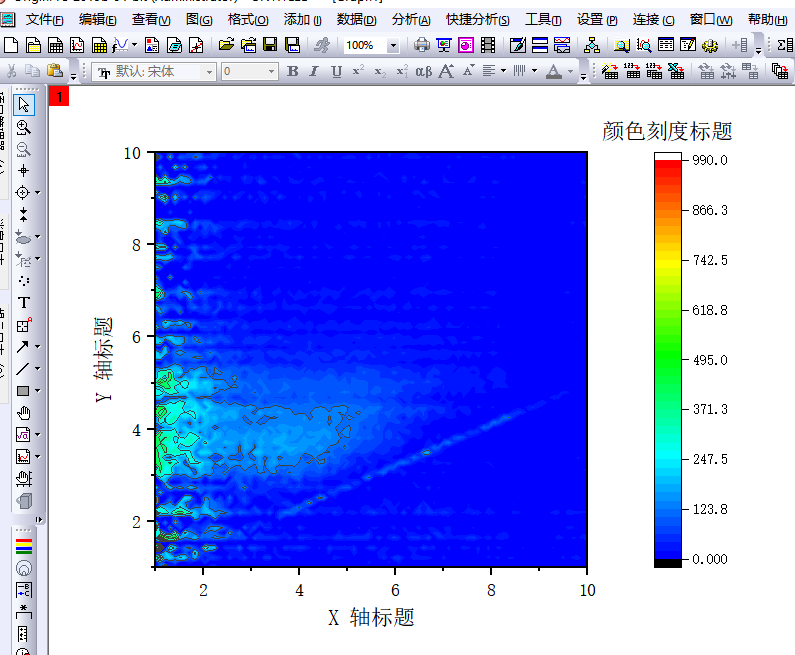The height and width of the screenshot is (655, 795).
Task: Select the Zoom Out tool
Action: pyautogui.click(x=23, y=149)
